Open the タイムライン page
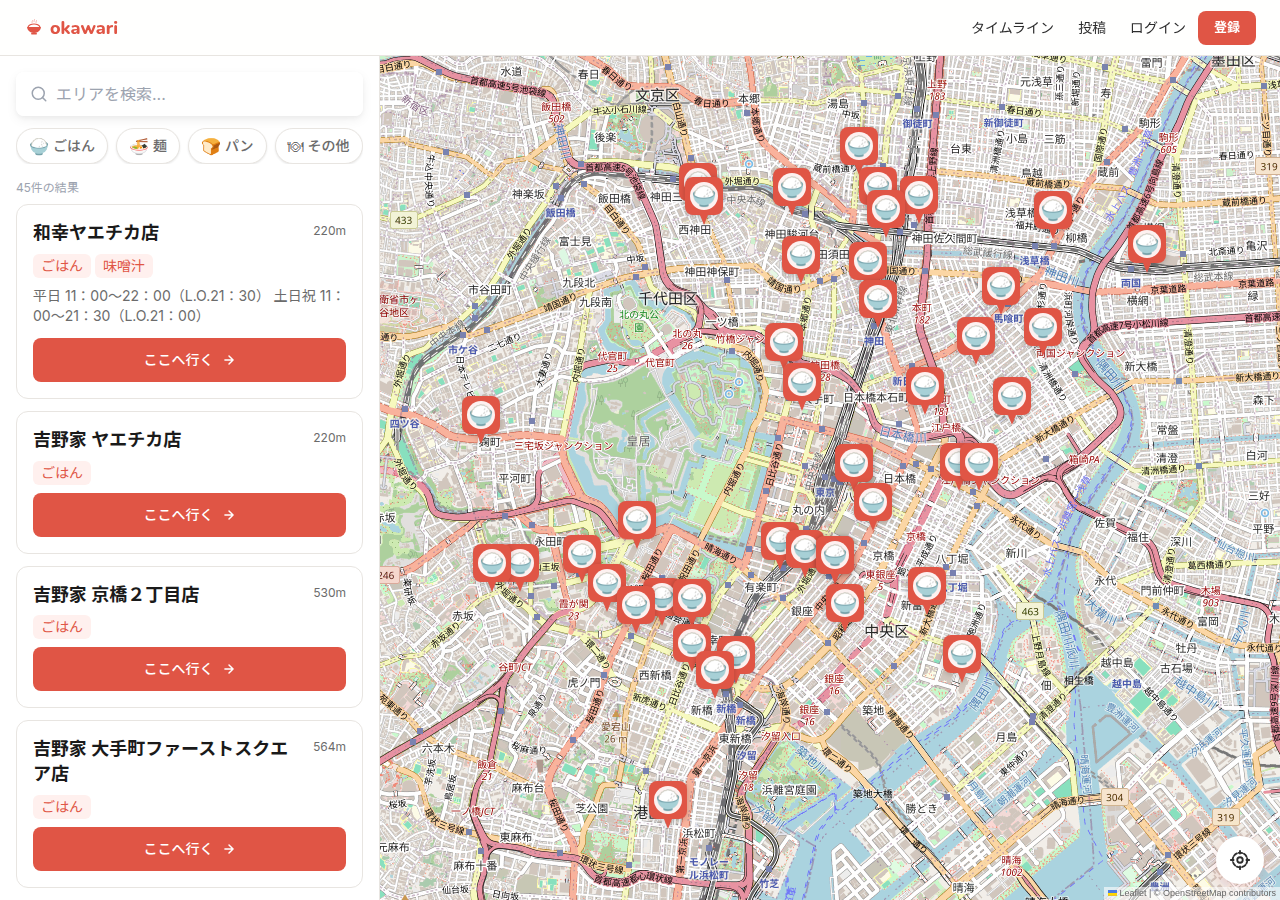 click(1012, 28)
